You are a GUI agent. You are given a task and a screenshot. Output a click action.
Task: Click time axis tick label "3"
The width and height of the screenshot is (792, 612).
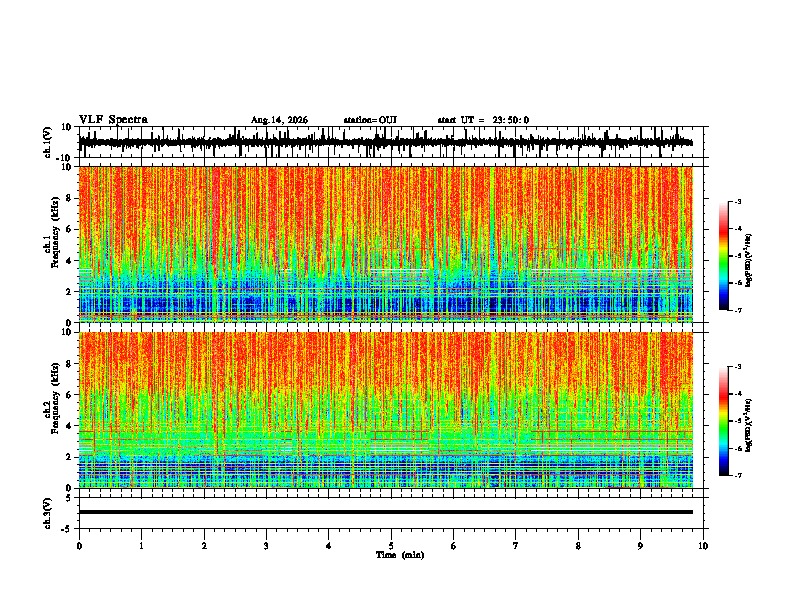tap(266, 546)
